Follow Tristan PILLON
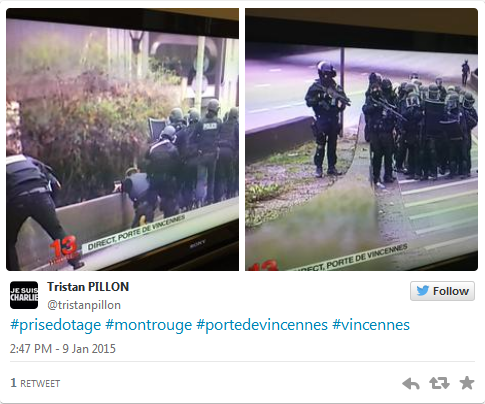 tap(442, 291)
